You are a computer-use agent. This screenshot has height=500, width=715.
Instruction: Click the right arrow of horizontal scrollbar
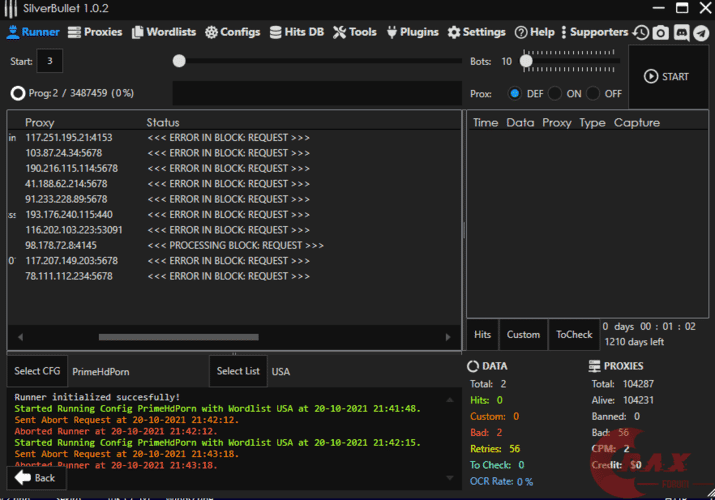pos(448,337)
